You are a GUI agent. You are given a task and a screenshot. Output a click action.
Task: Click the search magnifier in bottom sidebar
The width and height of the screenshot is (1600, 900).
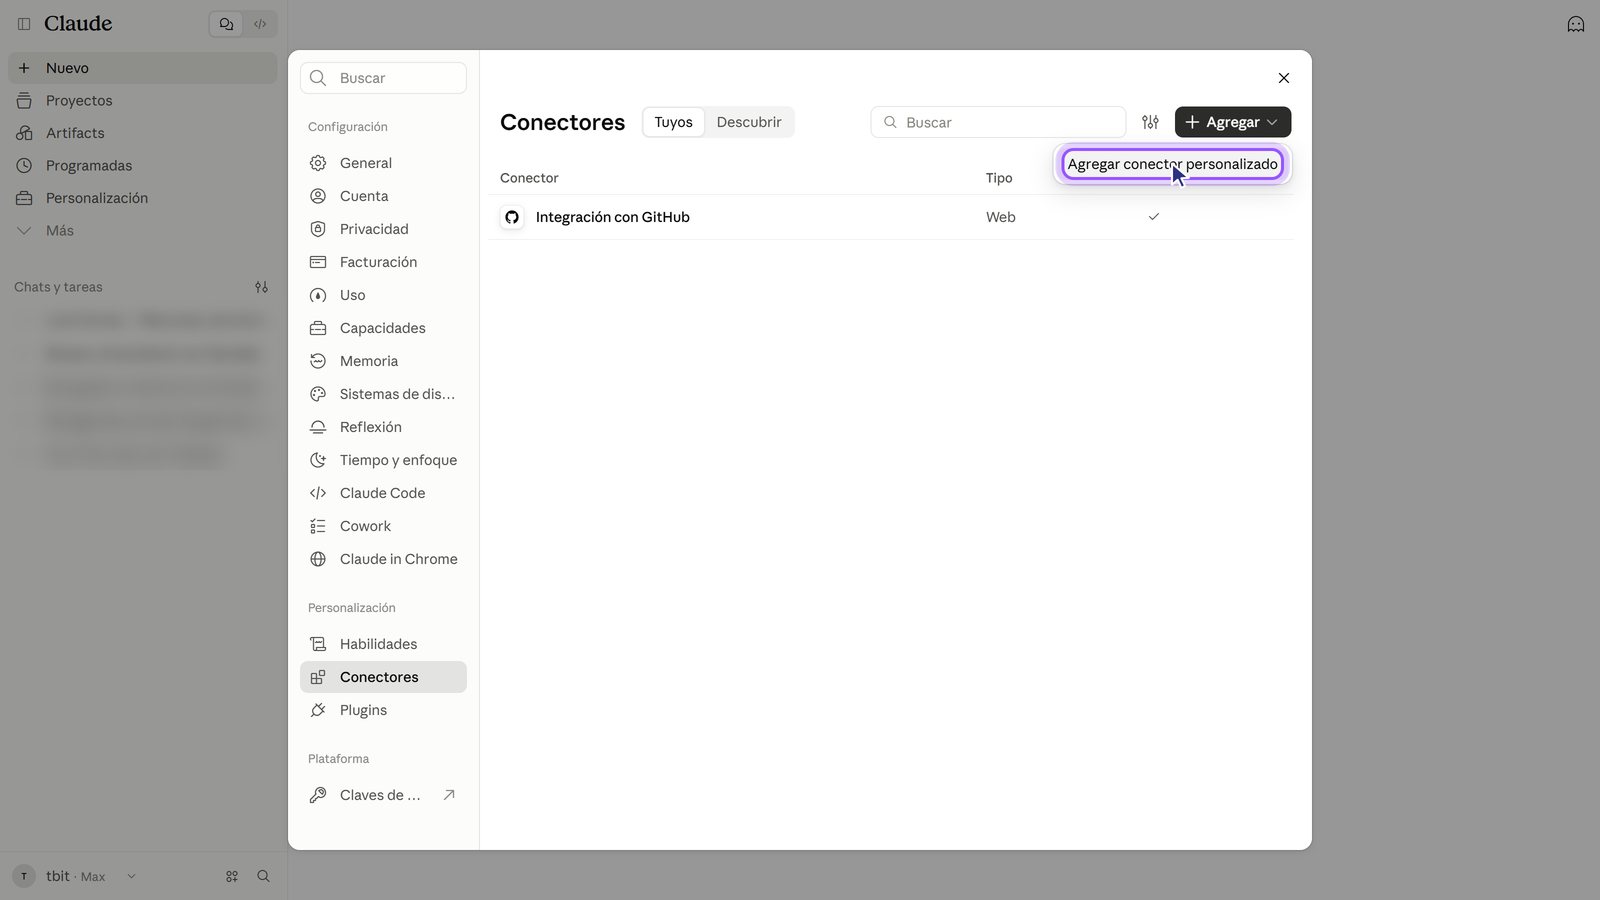tap(264, 876)
